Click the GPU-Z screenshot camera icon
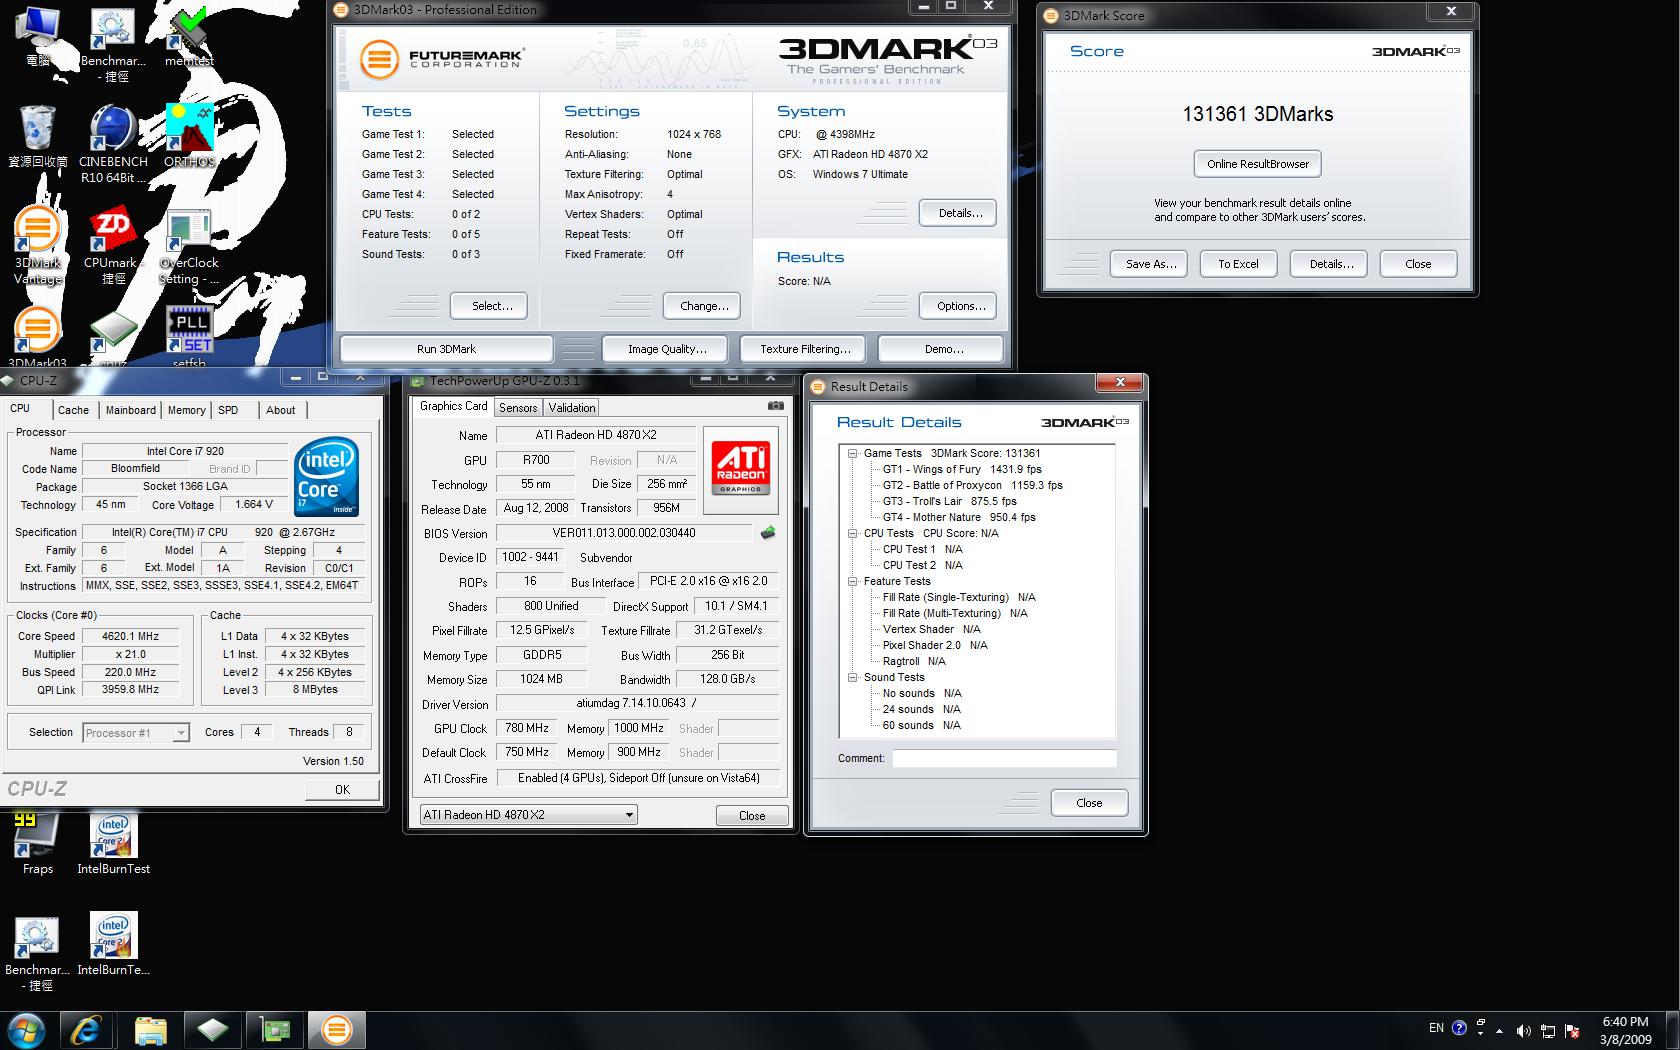Viewport: 1680px width, 1050px height. coord(776,406)
